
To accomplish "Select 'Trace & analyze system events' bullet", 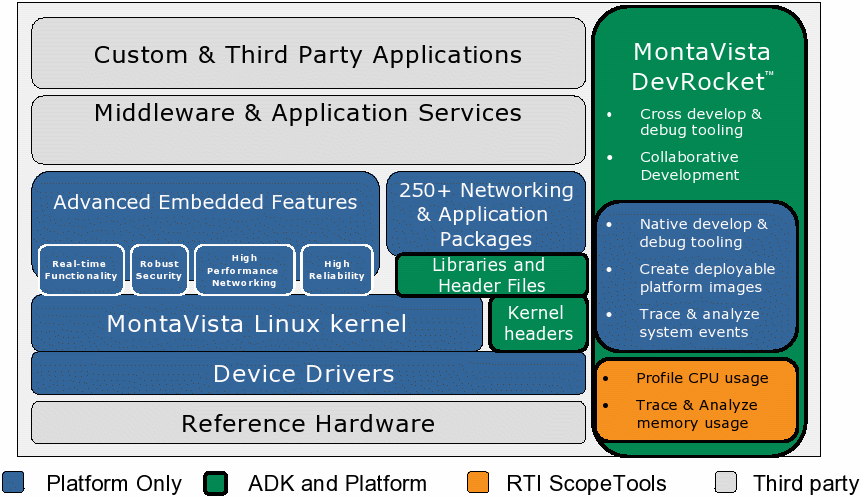I will click(699, 322).
